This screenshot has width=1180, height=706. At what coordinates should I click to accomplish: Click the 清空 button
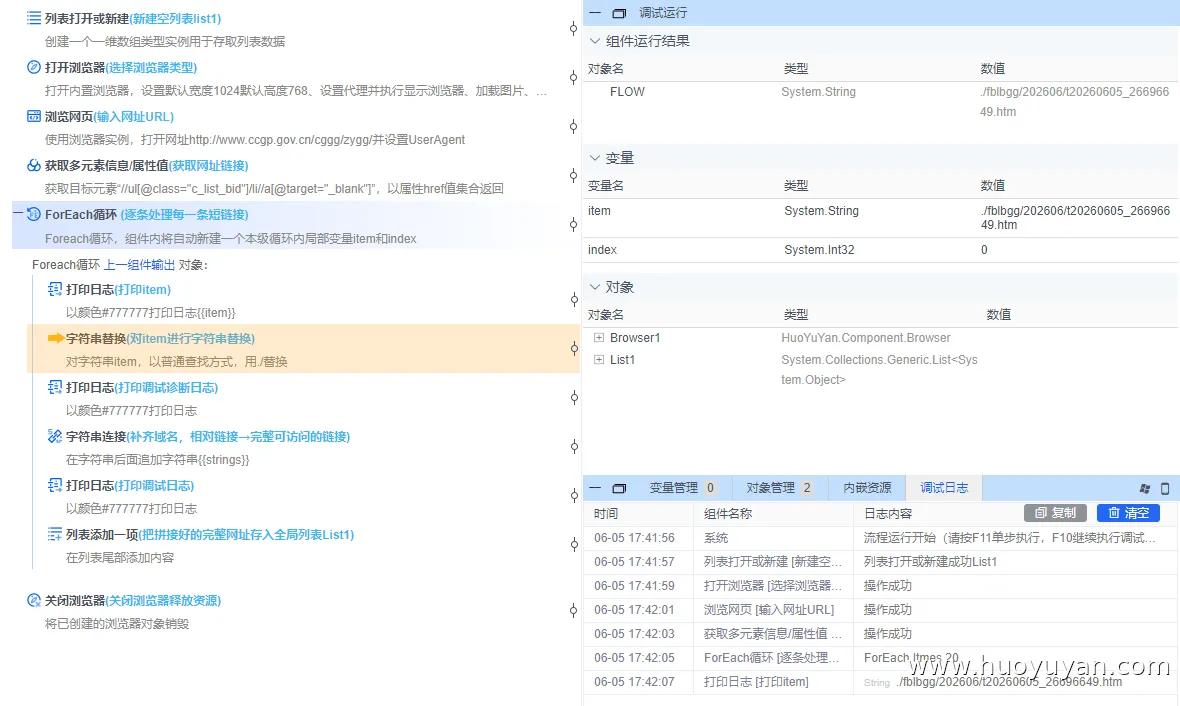1128,513
